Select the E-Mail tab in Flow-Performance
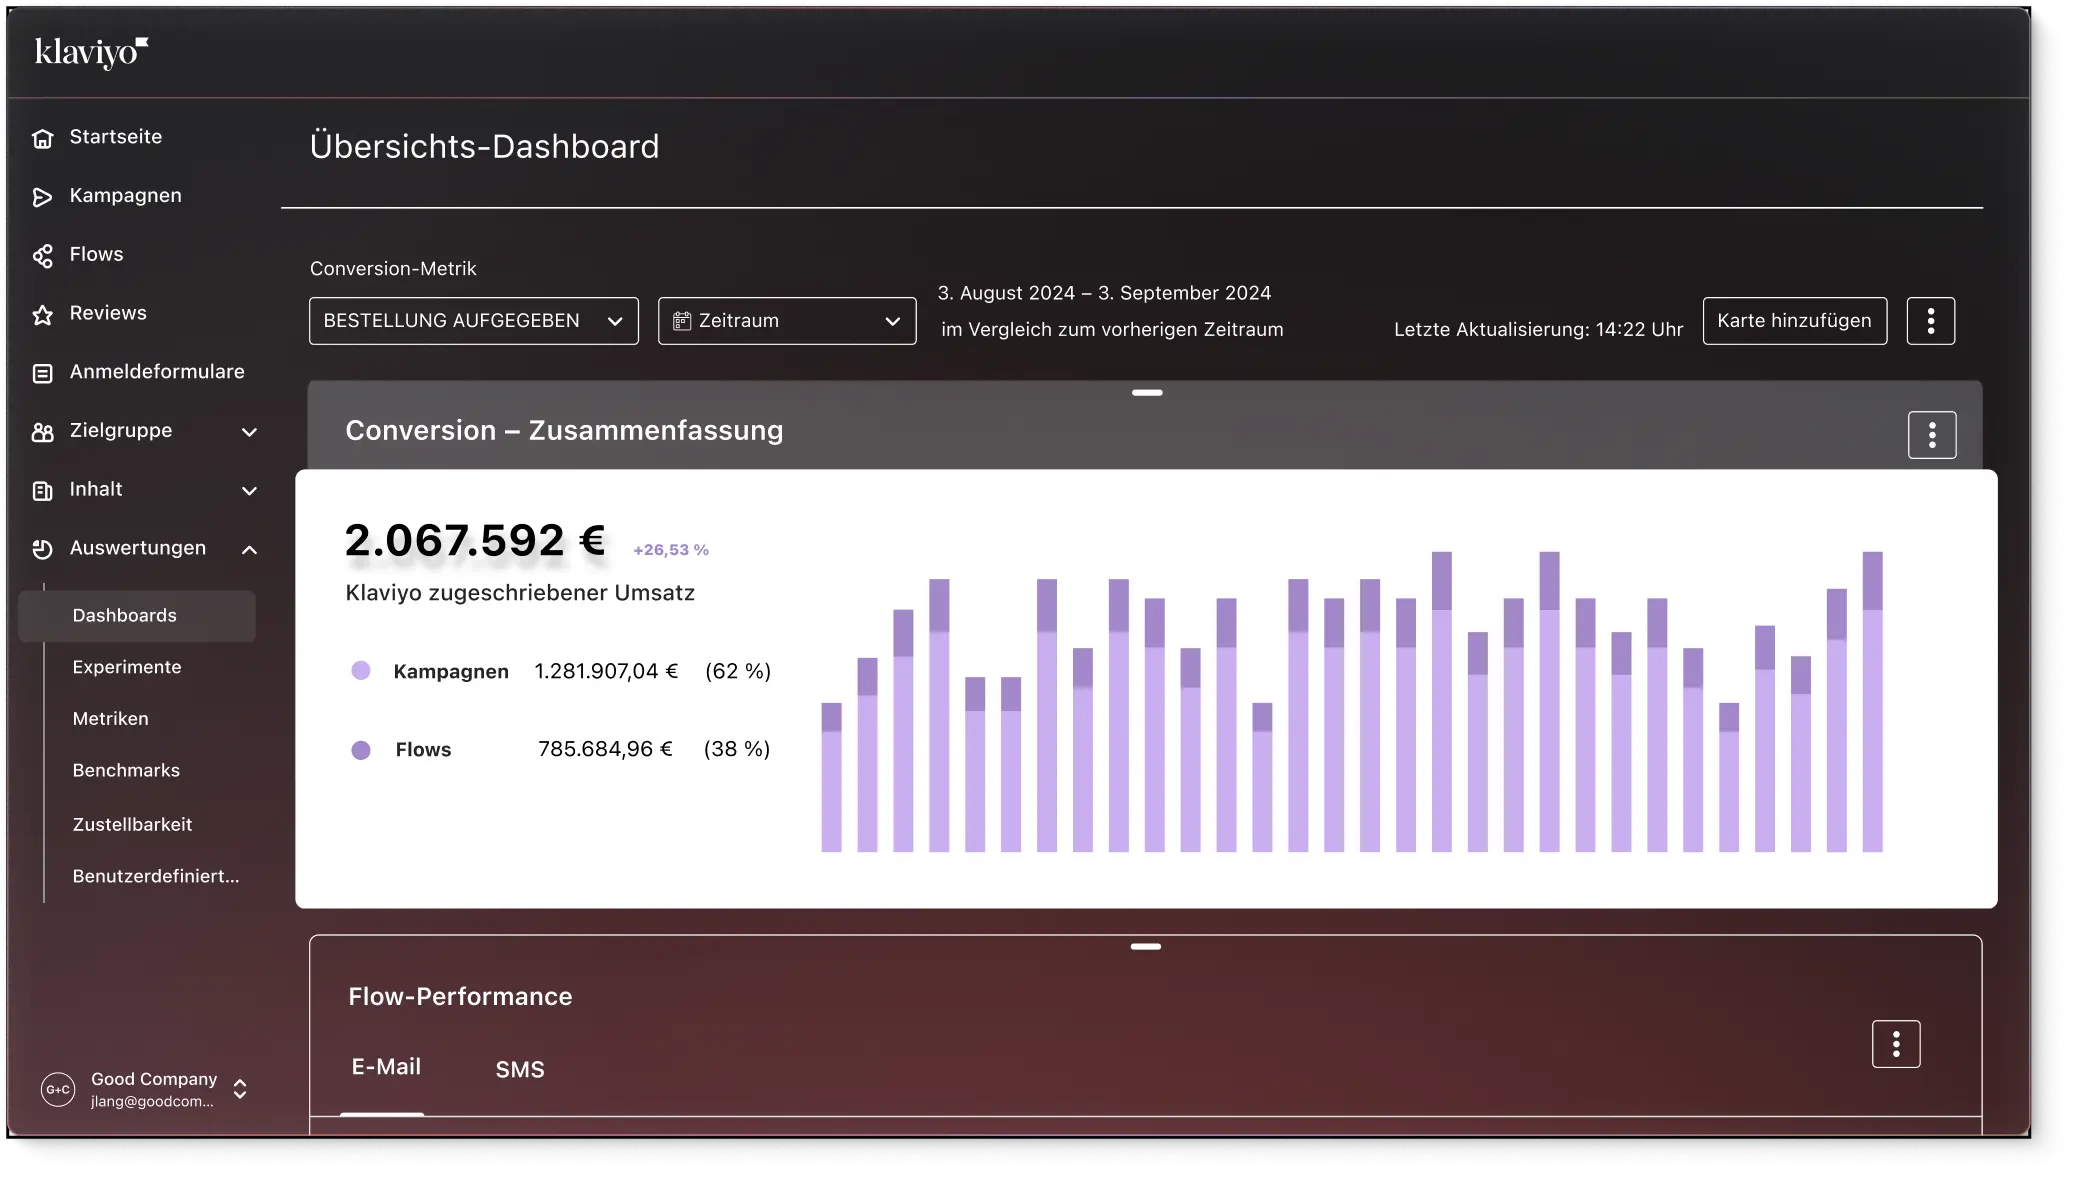Image resolution: width=2079 pixels, height=1181 pixels. (386, 1067)
